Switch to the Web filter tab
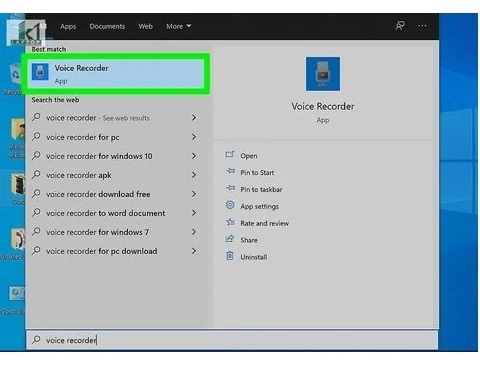This screenshot has height=376, width=480. 146,26
